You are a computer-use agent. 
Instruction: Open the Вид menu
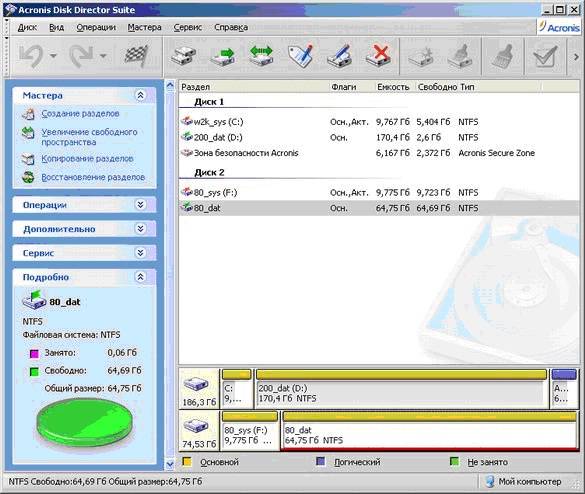click(56, 27)
